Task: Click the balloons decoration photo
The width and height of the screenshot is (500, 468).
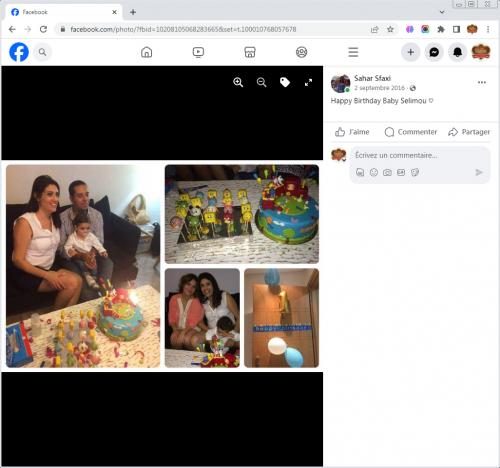Action: [282, 318]
